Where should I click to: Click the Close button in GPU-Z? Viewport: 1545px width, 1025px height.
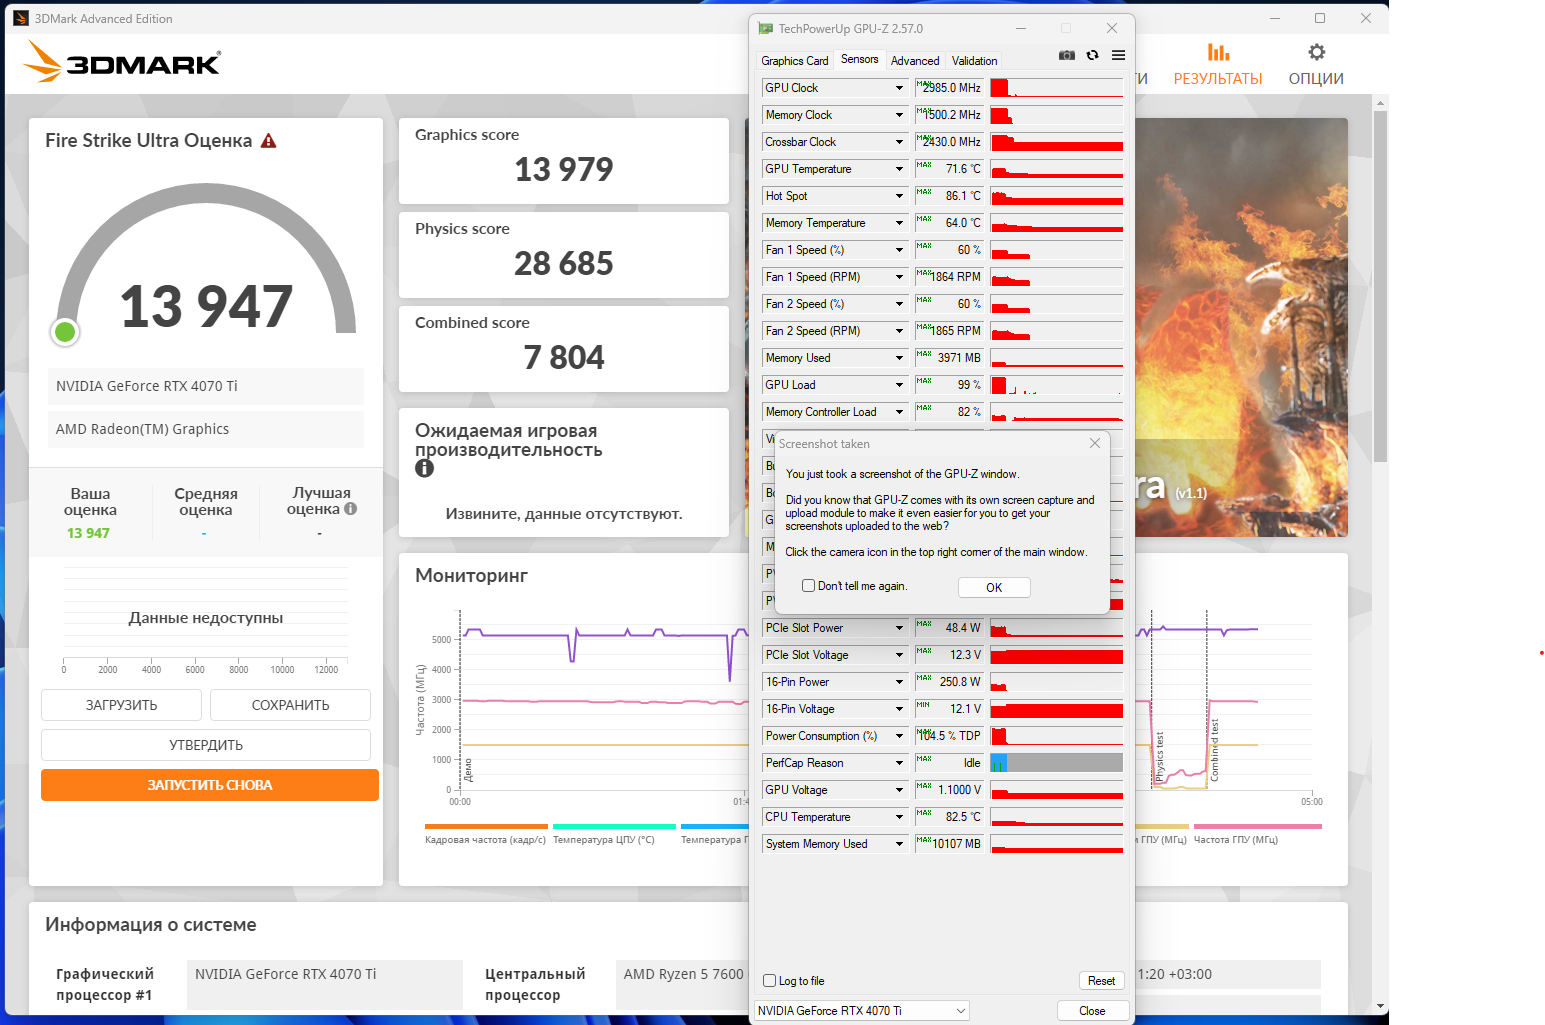point(1092,1011)
